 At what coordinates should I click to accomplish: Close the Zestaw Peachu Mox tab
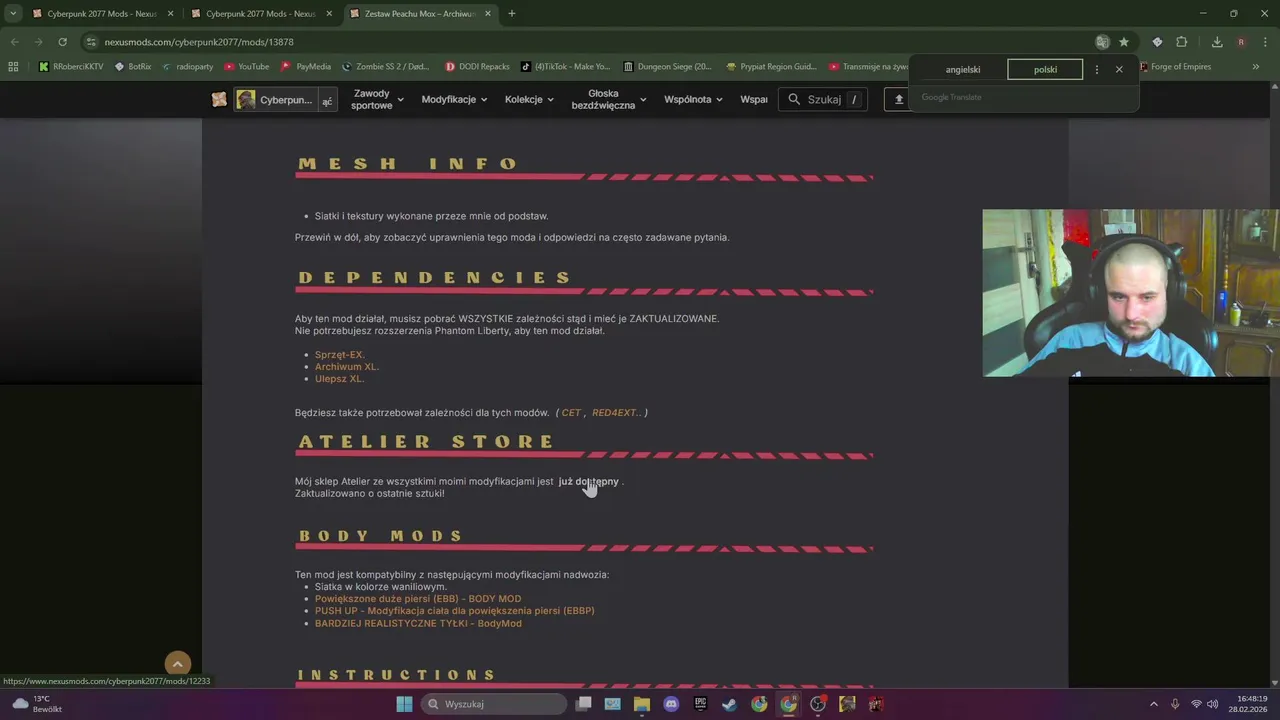point(487,14)
